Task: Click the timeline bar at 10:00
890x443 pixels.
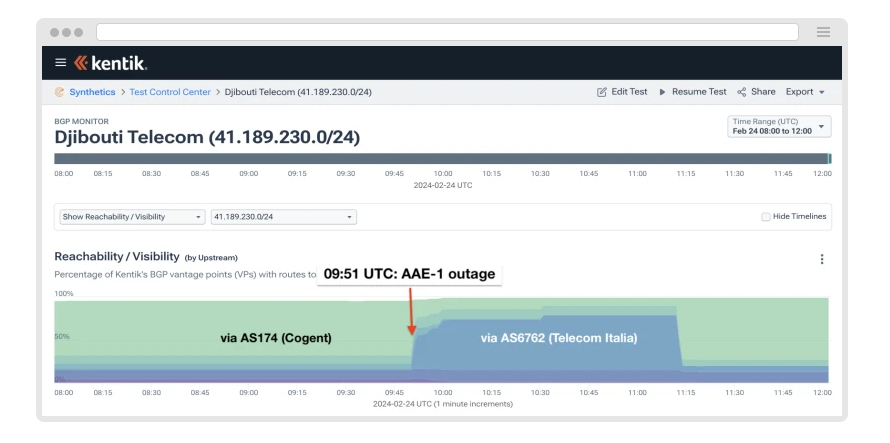Action: pos(443,158)
